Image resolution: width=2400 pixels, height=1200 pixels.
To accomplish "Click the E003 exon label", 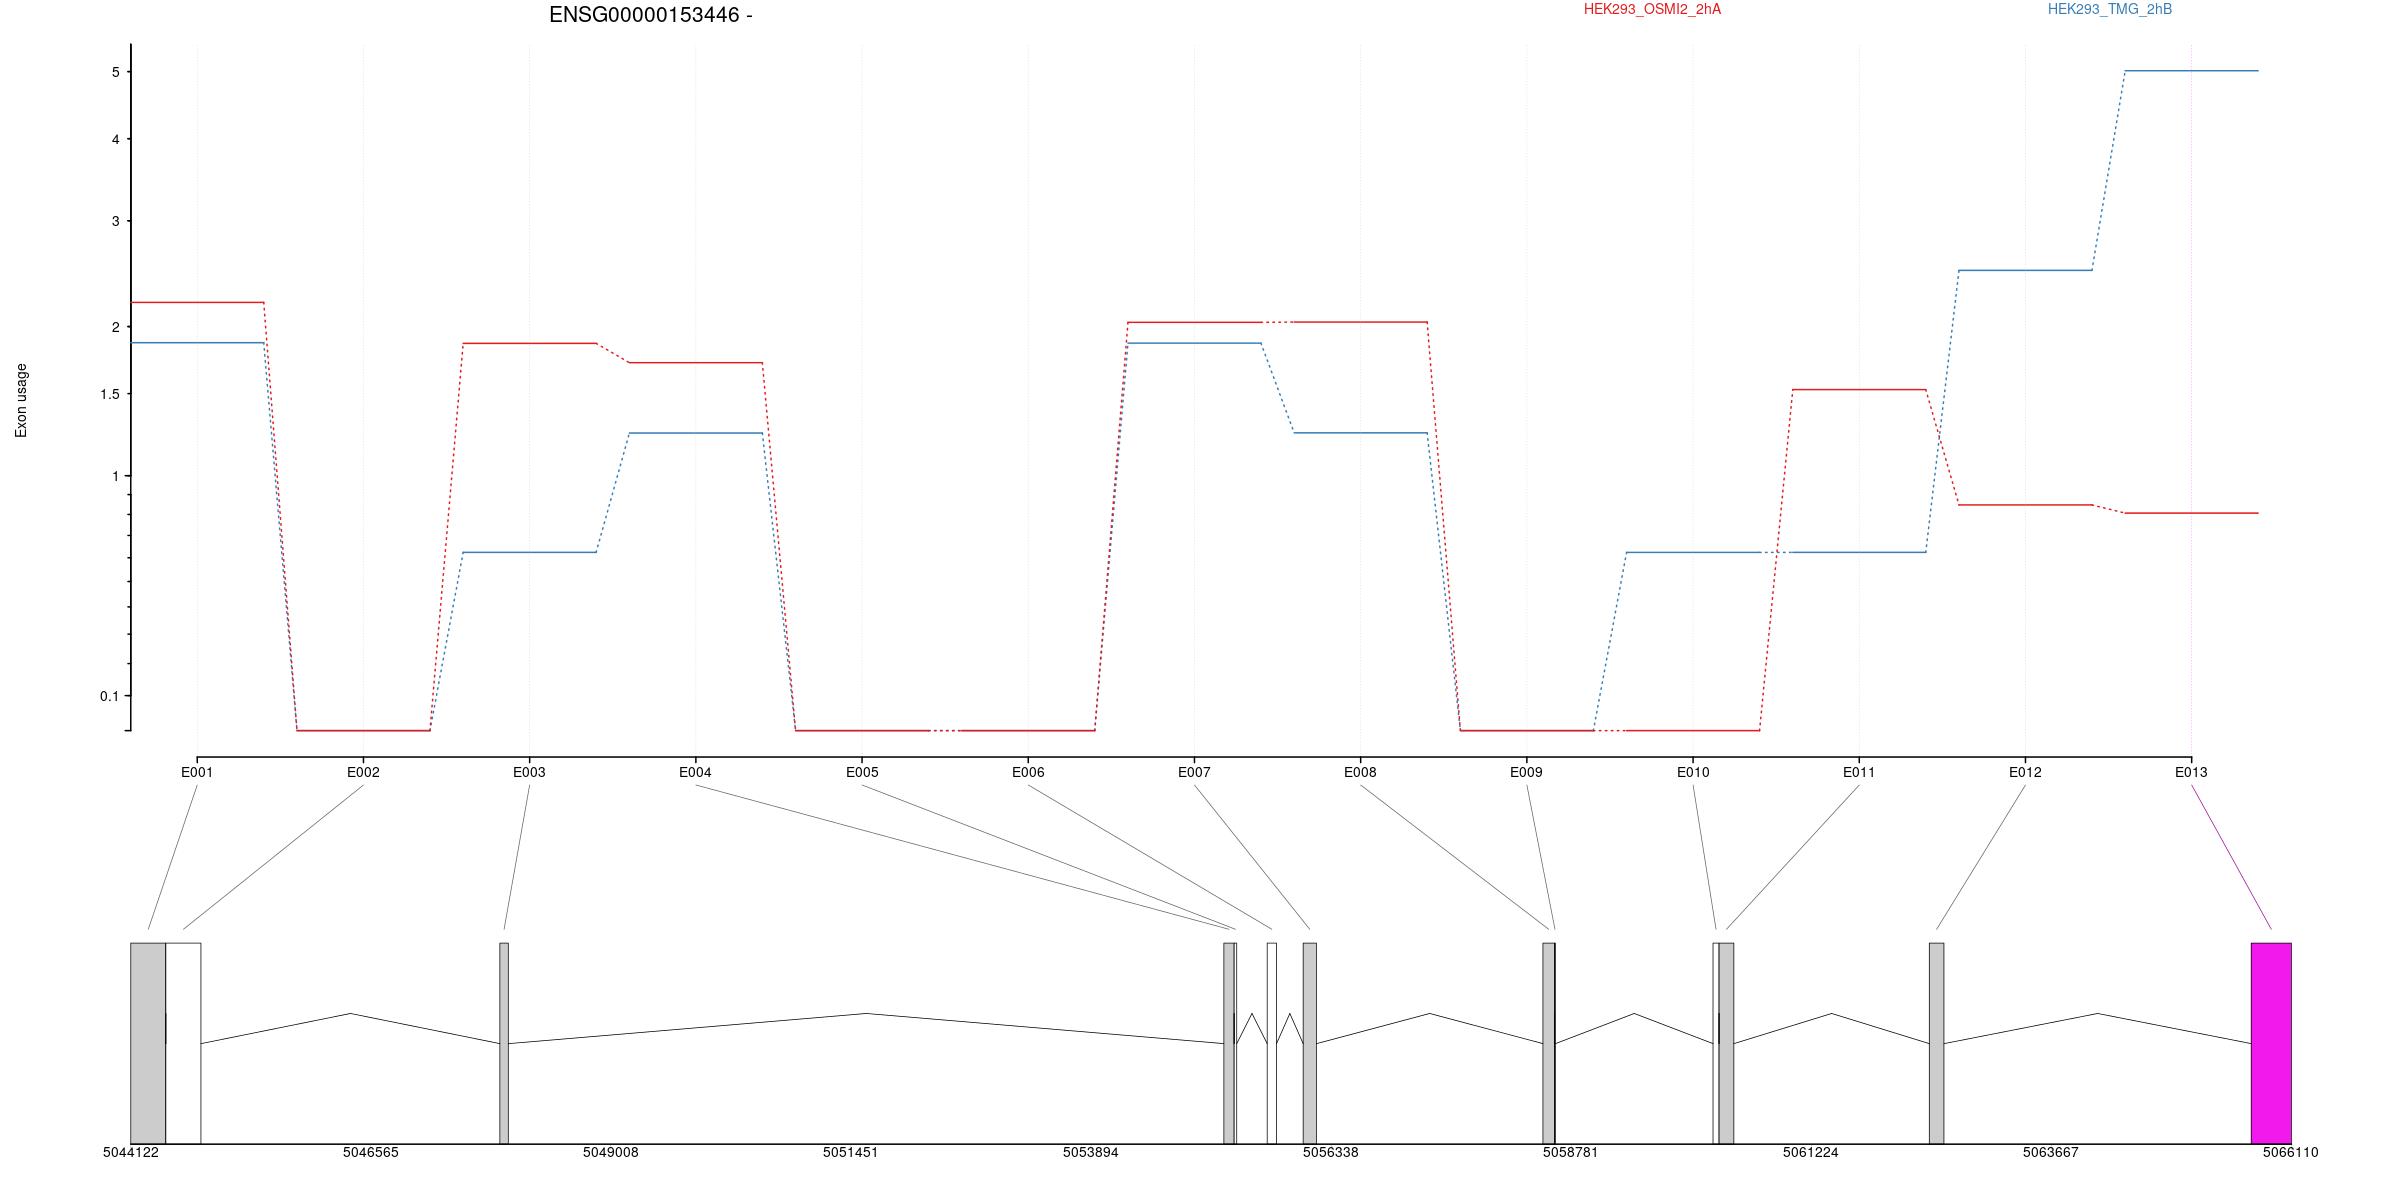I will [x=529, y=772].
